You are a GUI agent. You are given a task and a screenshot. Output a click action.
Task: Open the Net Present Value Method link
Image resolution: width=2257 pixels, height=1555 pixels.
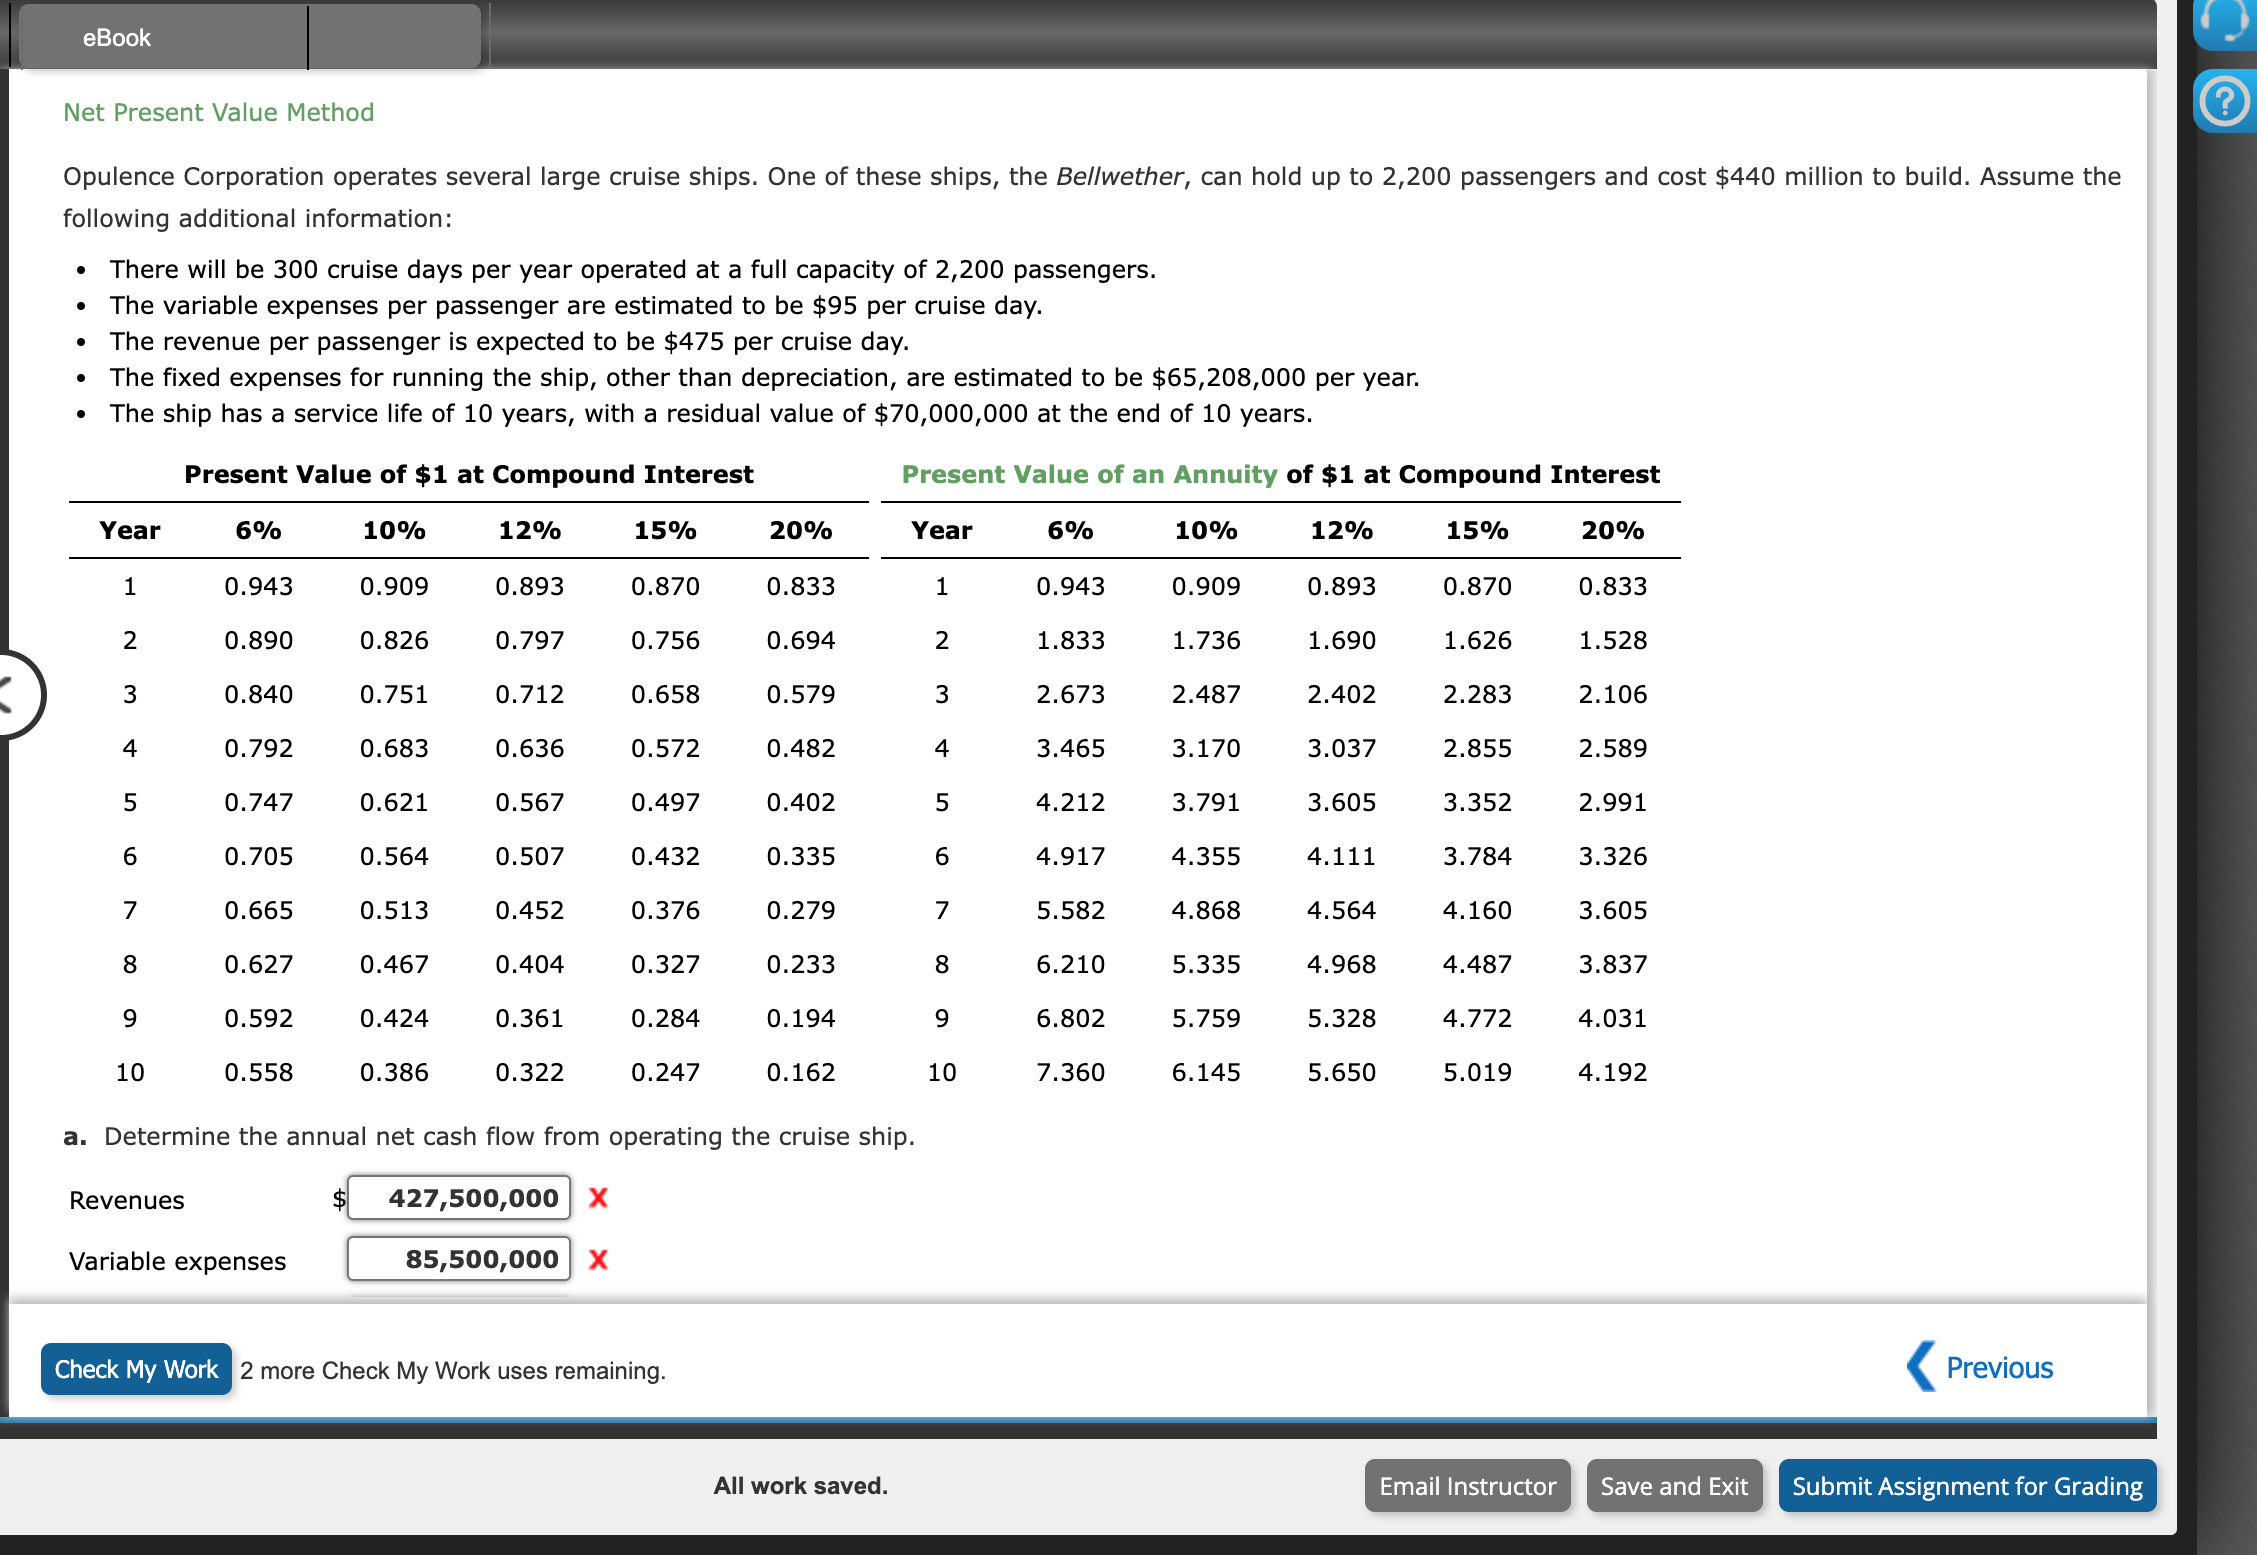coord(217,112)
